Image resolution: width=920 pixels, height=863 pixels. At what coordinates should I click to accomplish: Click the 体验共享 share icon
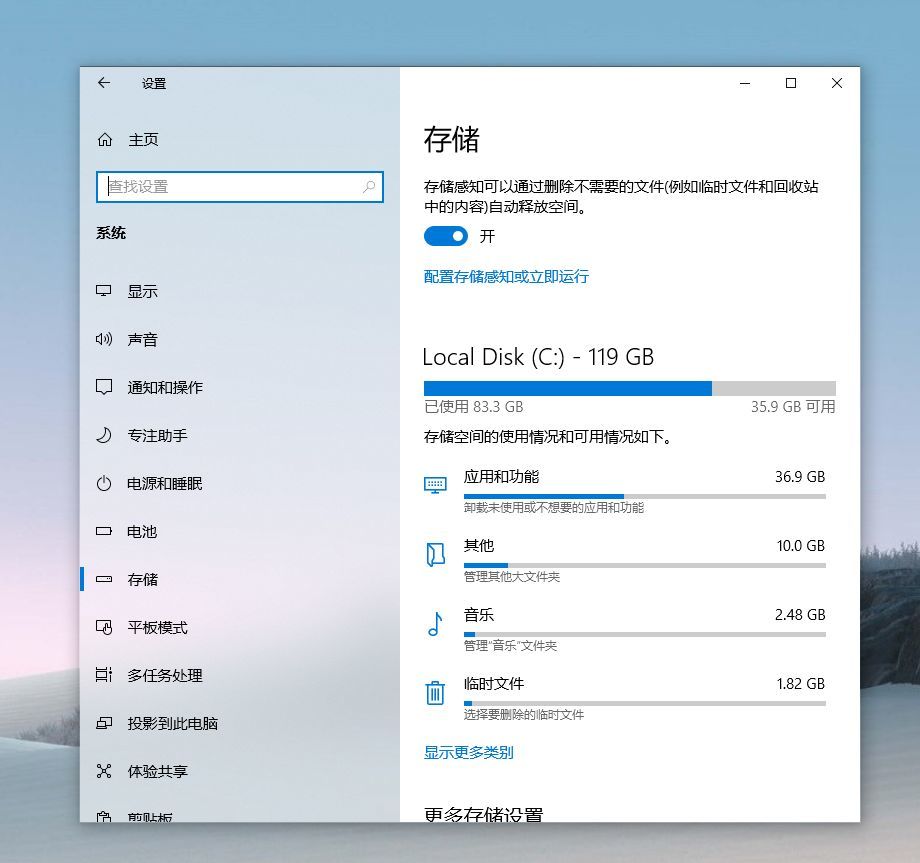click(x=104, y=771)
